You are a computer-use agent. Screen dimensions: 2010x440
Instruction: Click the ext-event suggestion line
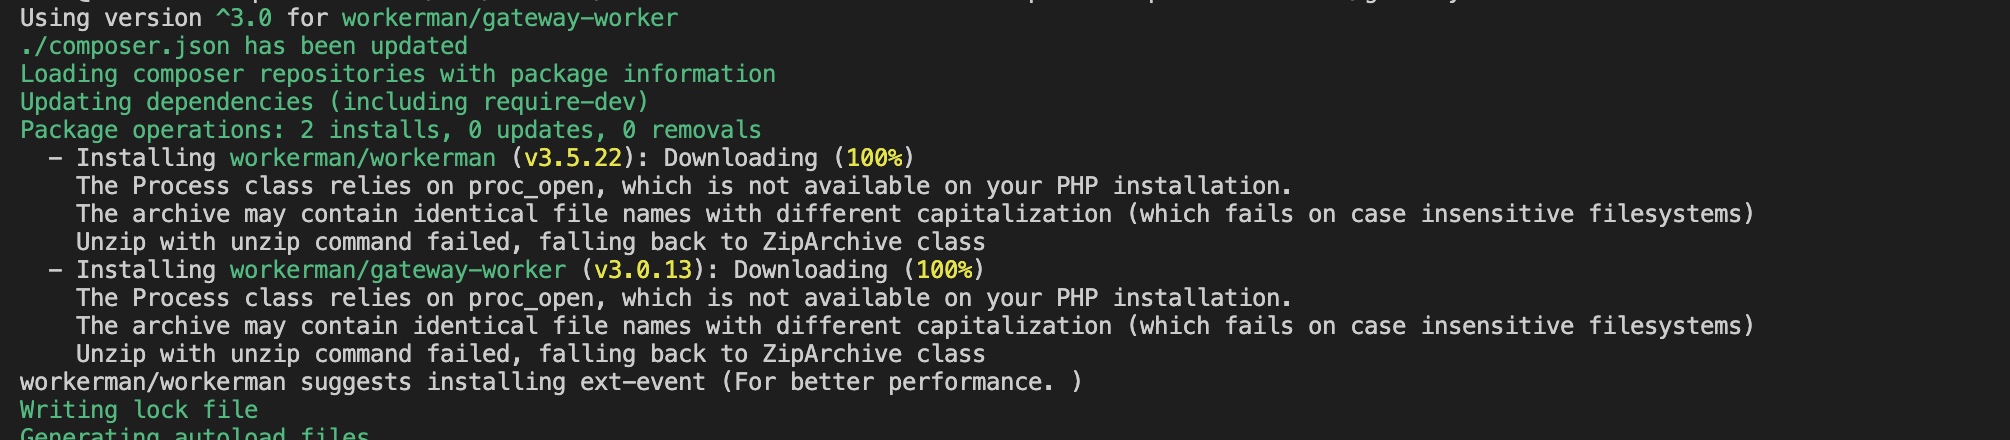click(x=551, y=382)
